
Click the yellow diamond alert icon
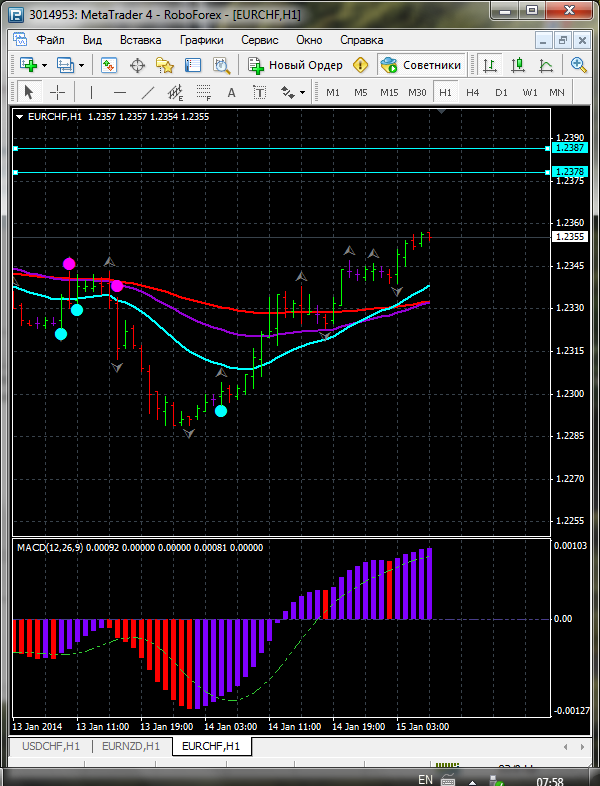[360, 65]
